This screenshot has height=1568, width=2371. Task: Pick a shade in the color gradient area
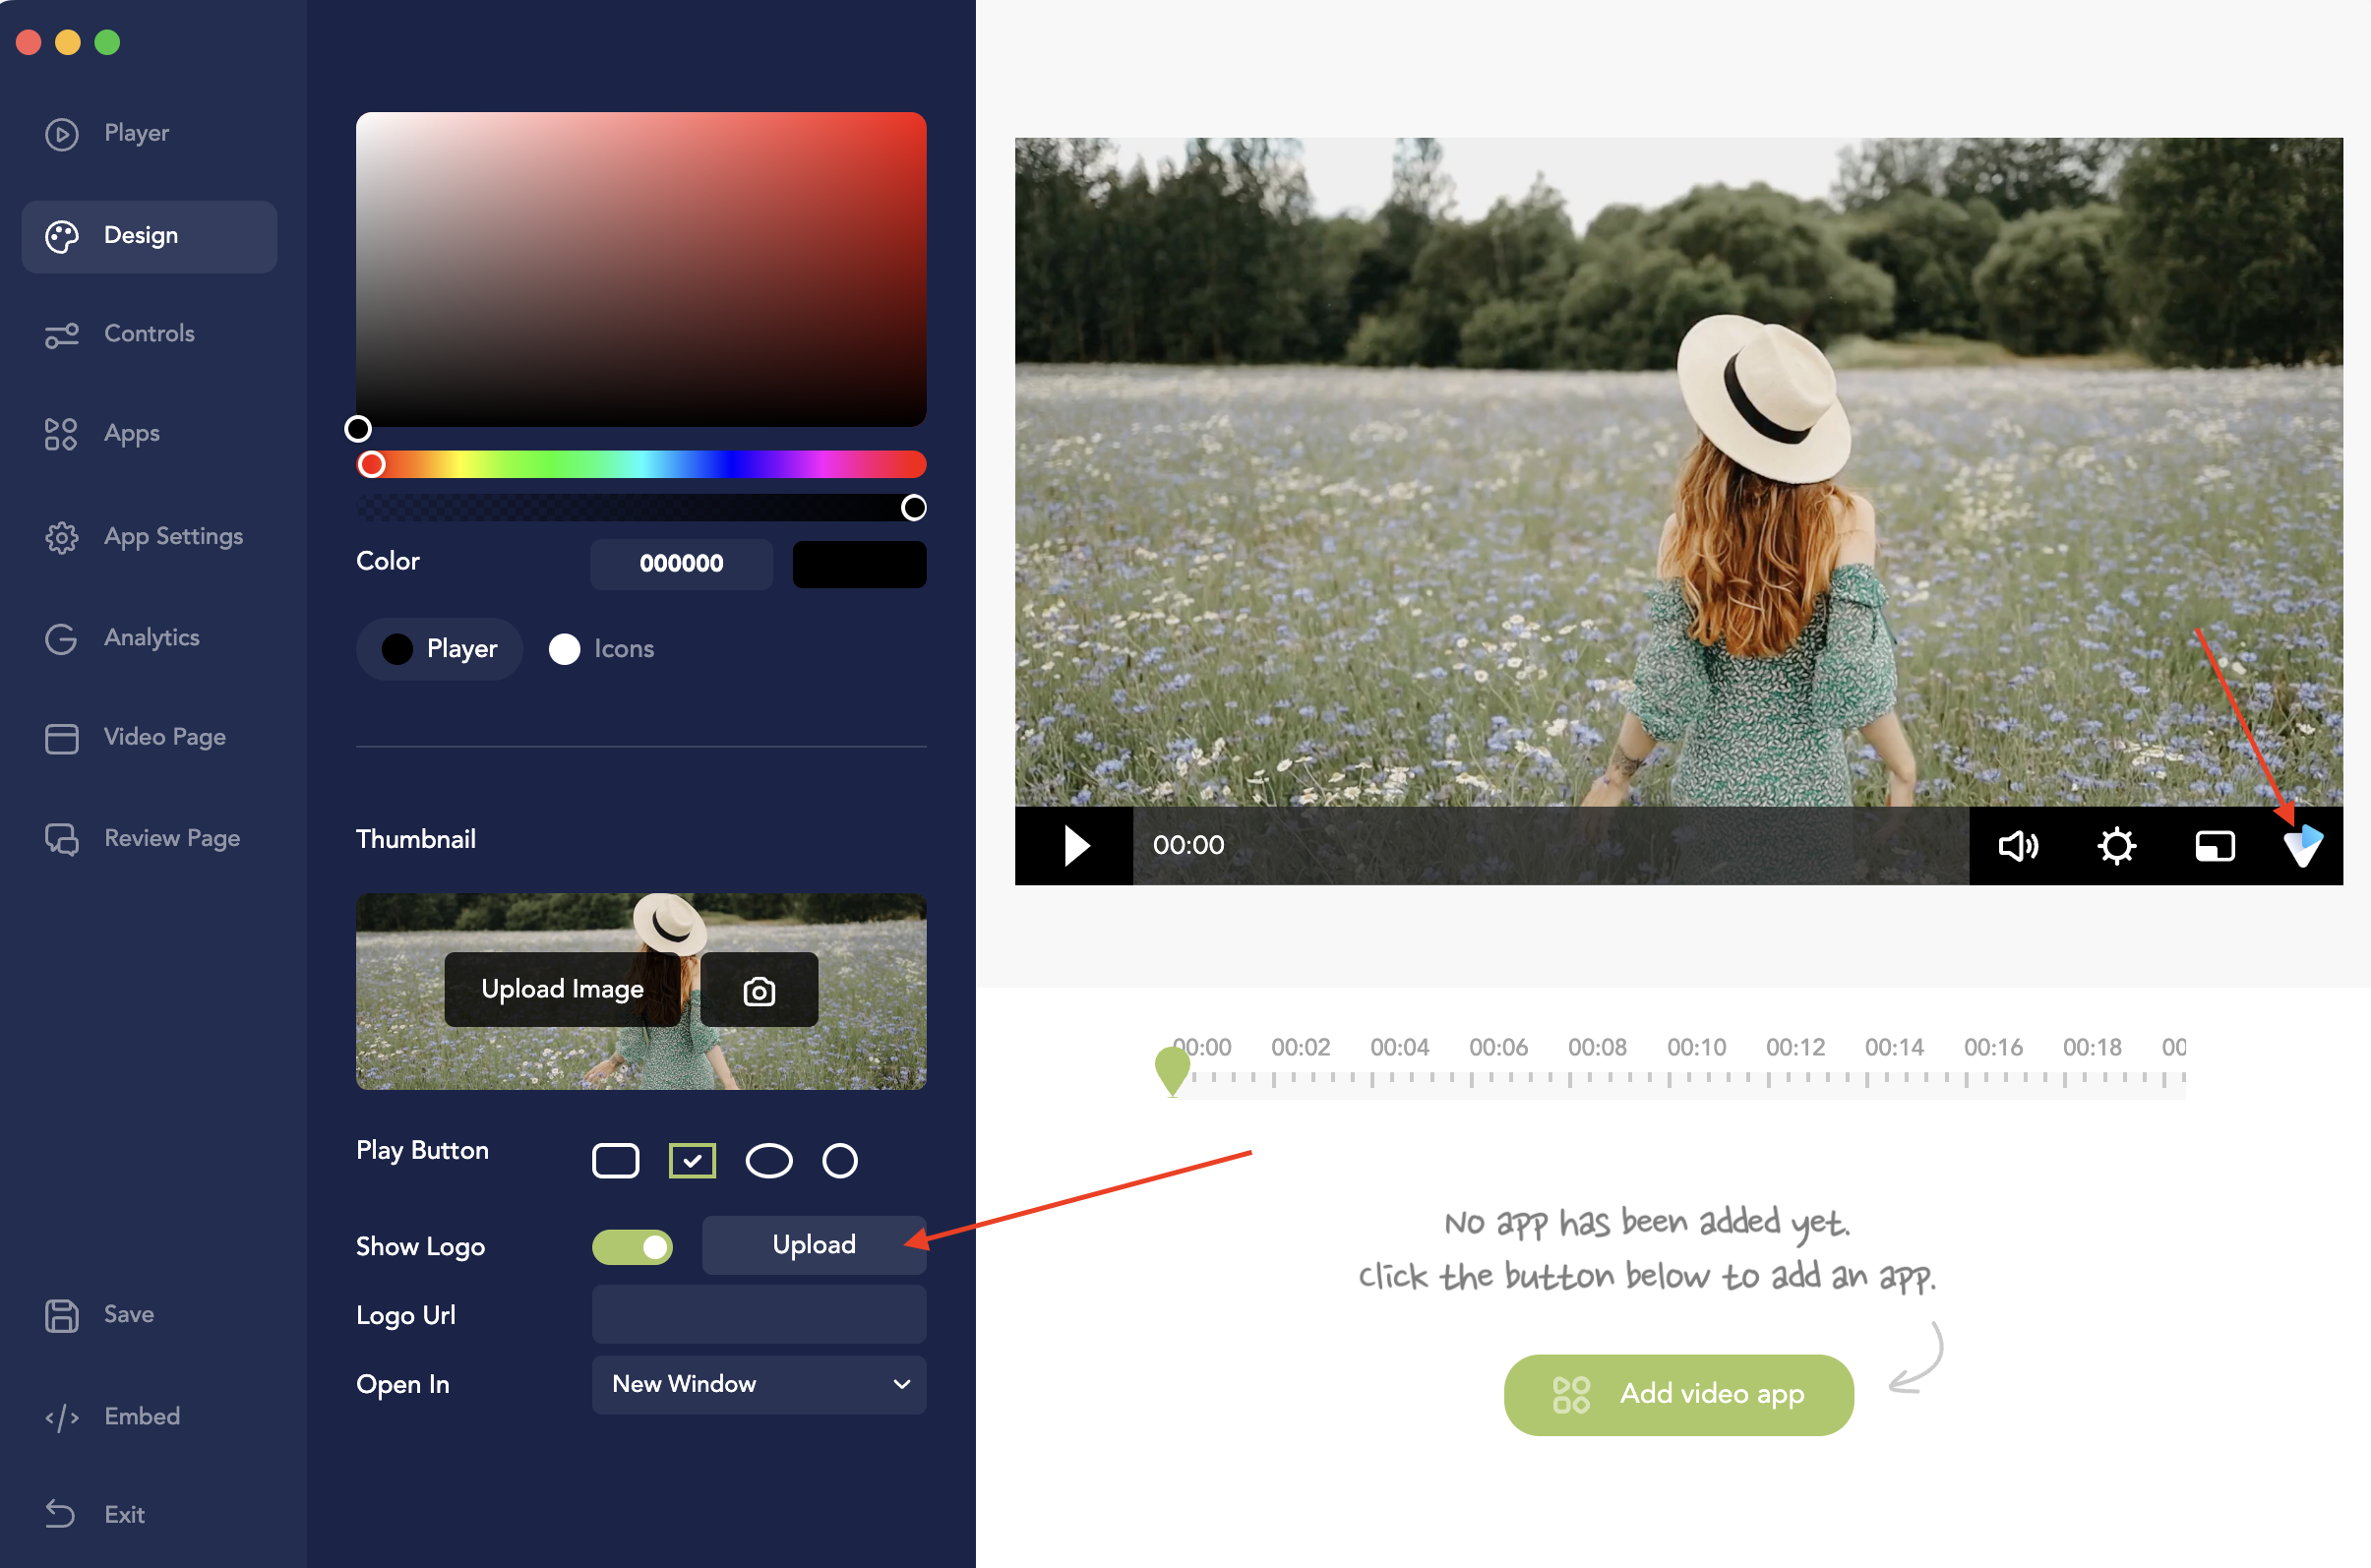[641, 269]
